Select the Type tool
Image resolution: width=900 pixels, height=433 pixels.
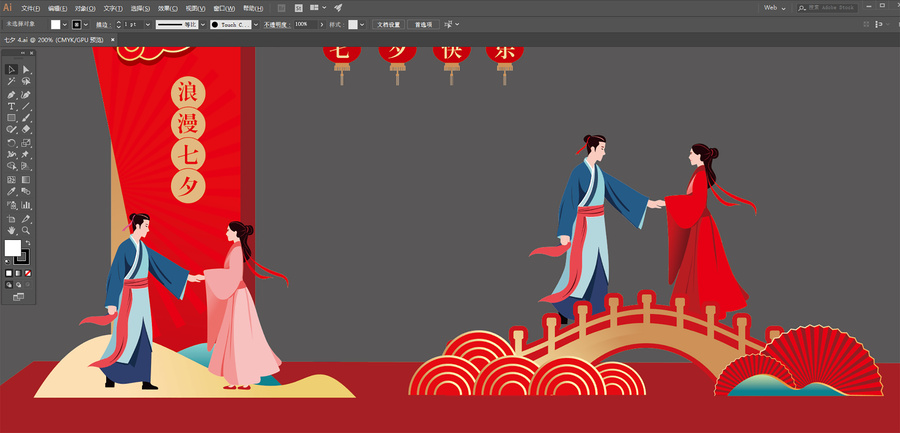11,106
